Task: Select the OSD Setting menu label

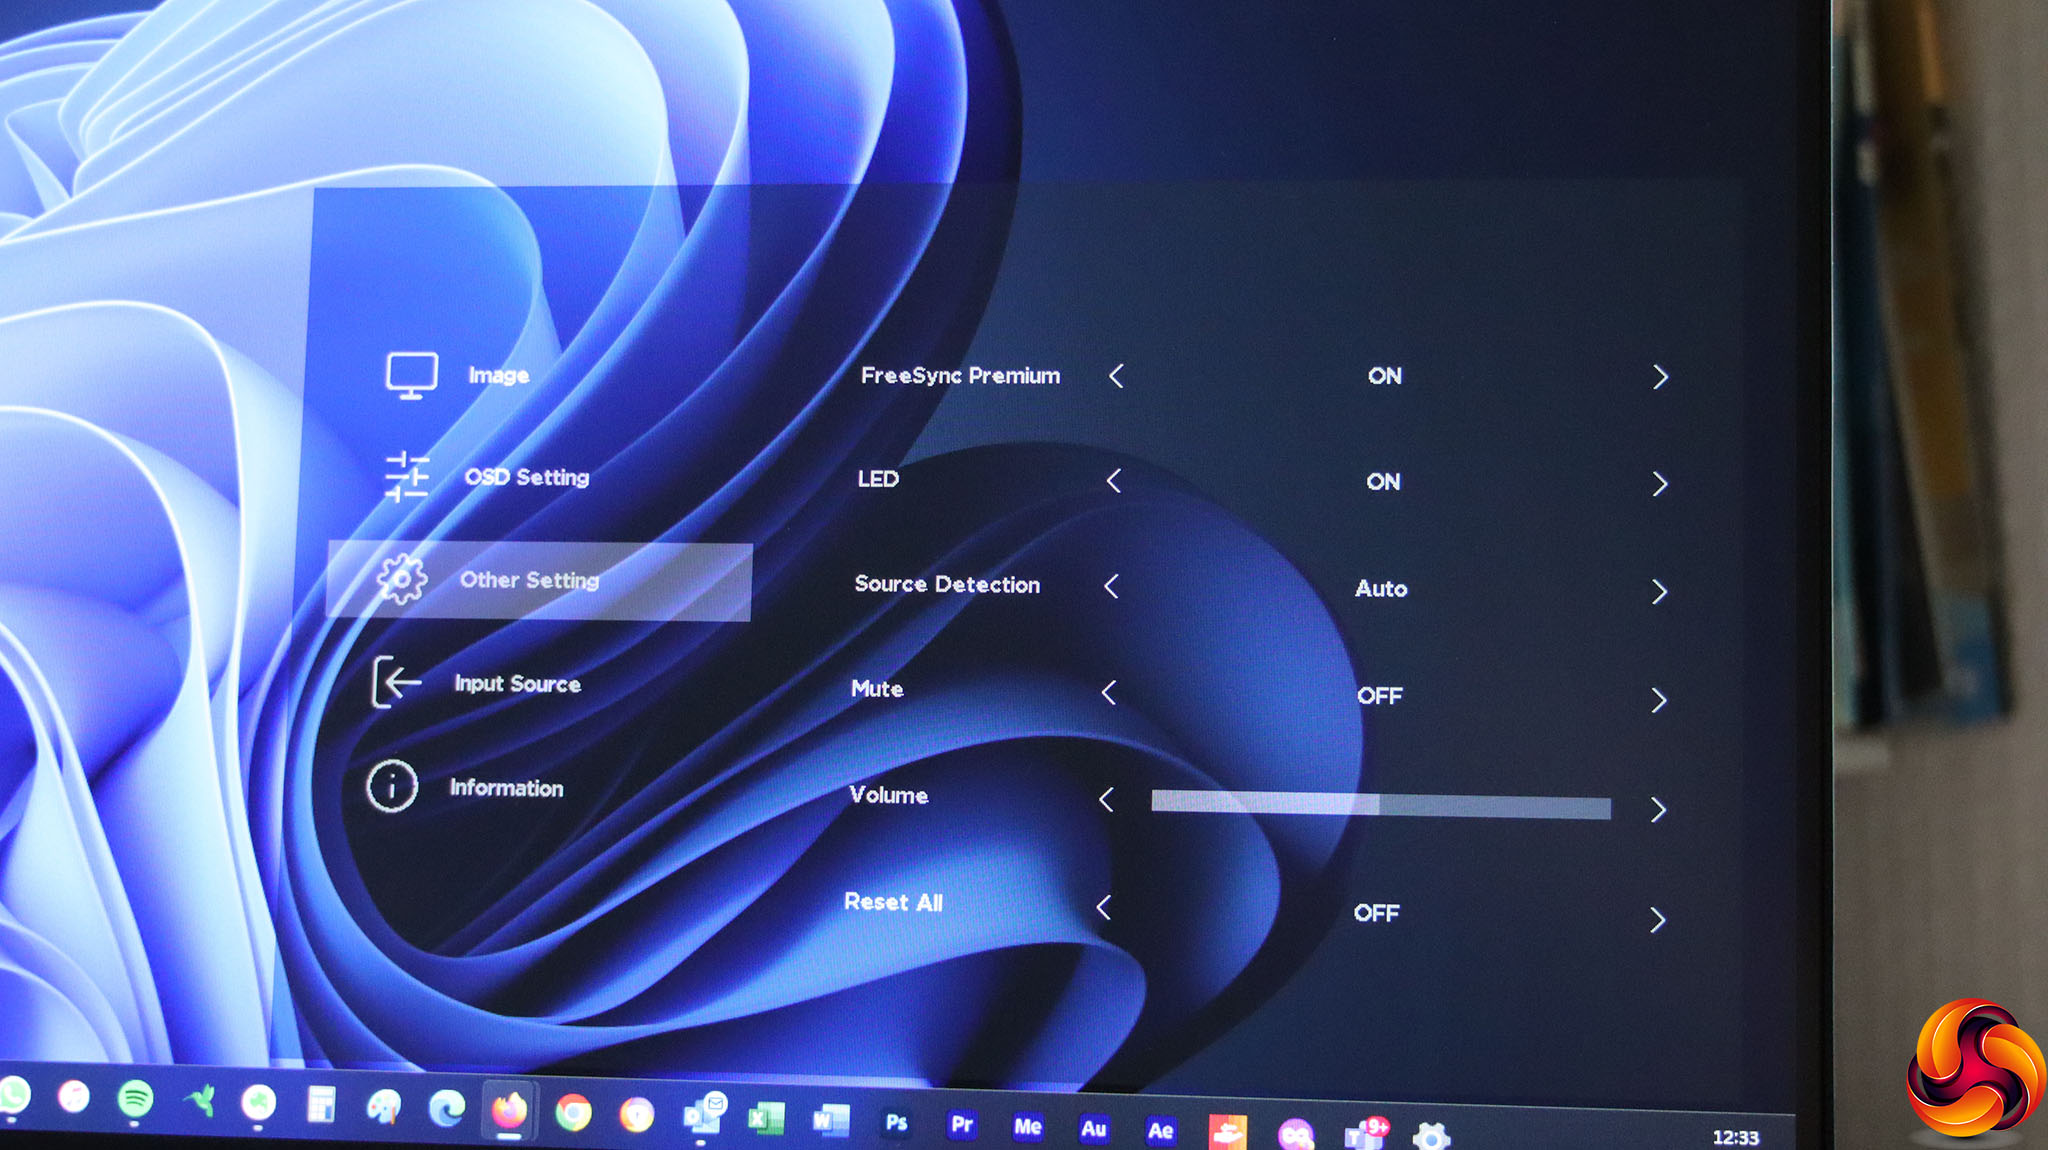Action: [x=527, y=477]
